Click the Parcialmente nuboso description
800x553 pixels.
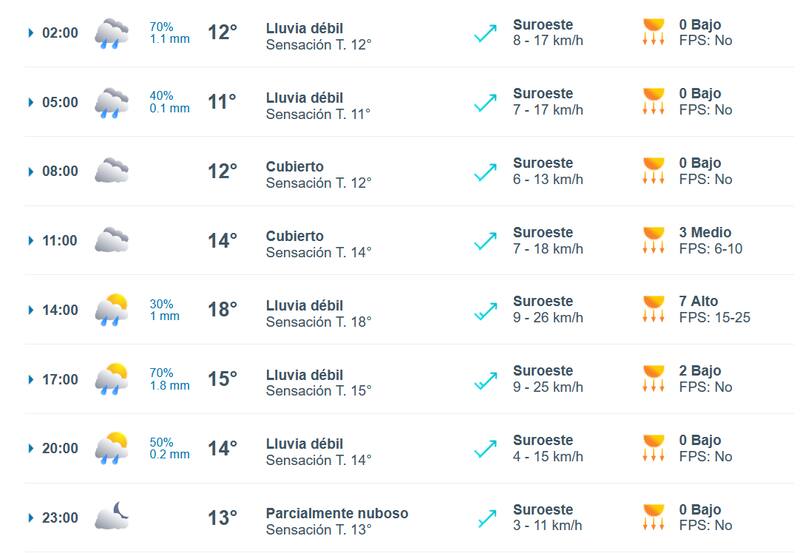point(336,513)
